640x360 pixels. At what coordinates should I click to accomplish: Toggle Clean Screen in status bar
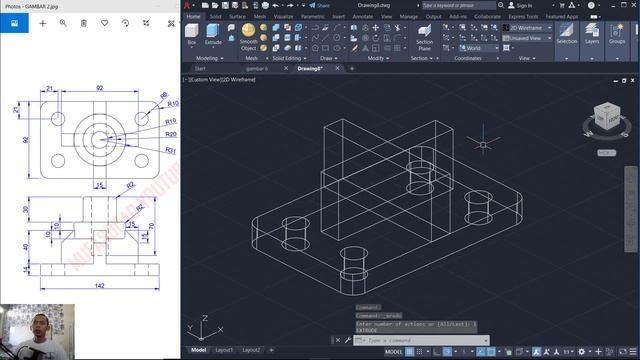tap(623, 351)
